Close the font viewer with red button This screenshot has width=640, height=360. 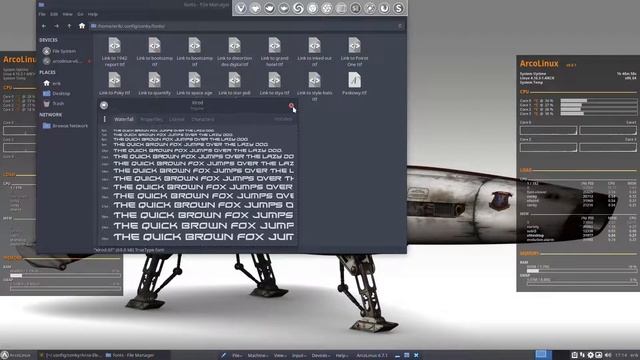pyautogui.click(x=291, y=106)
